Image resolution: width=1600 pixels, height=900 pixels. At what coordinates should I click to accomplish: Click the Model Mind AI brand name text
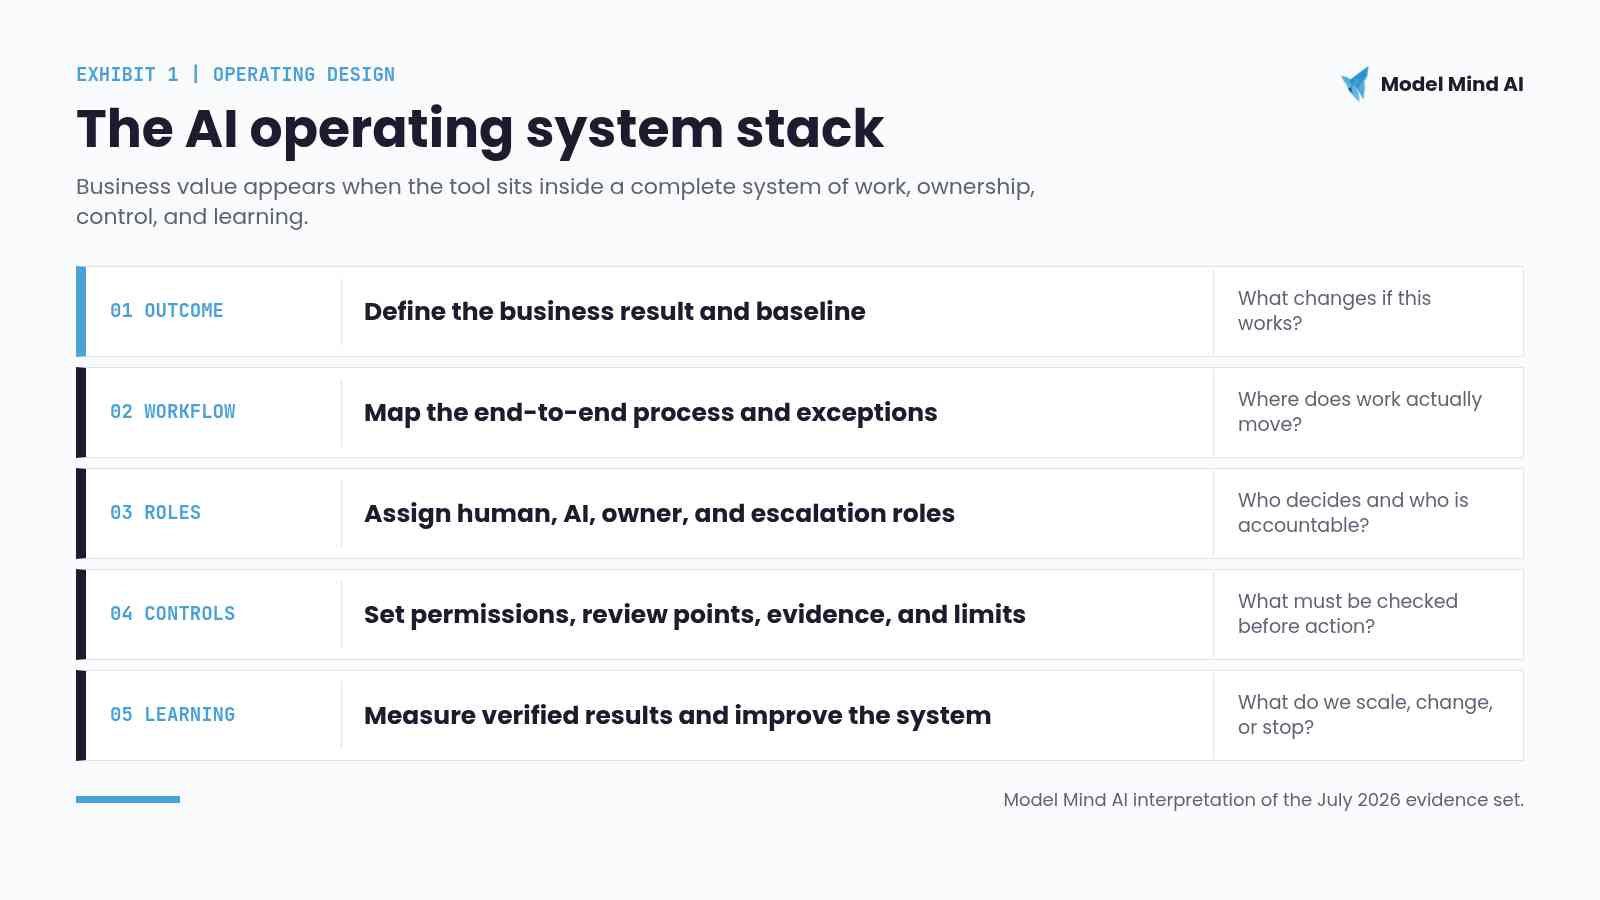point(1452,84)
